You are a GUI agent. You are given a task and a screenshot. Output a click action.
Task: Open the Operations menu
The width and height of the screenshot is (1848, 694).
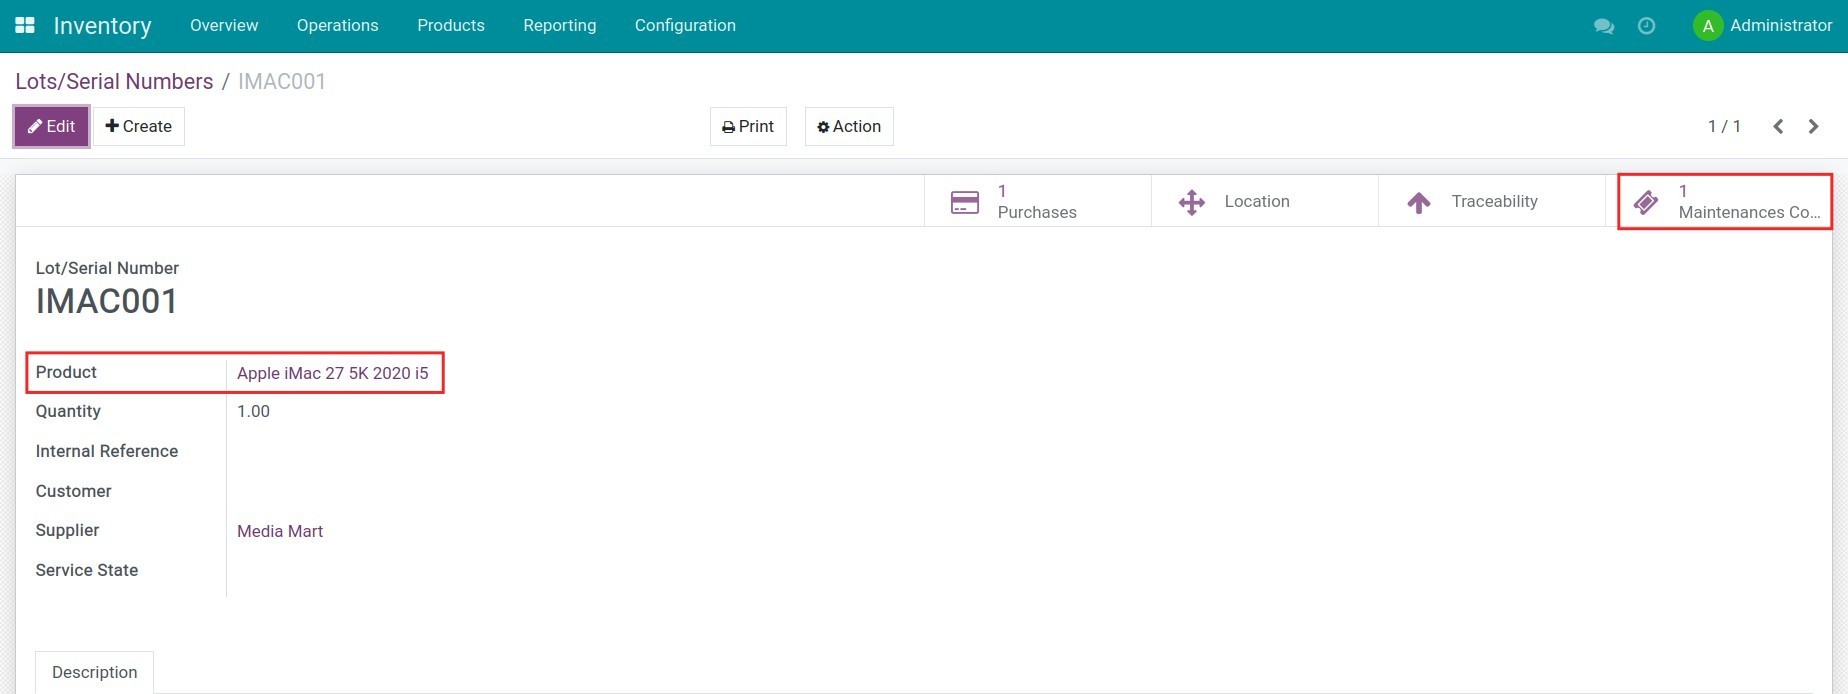click(337, 25)
